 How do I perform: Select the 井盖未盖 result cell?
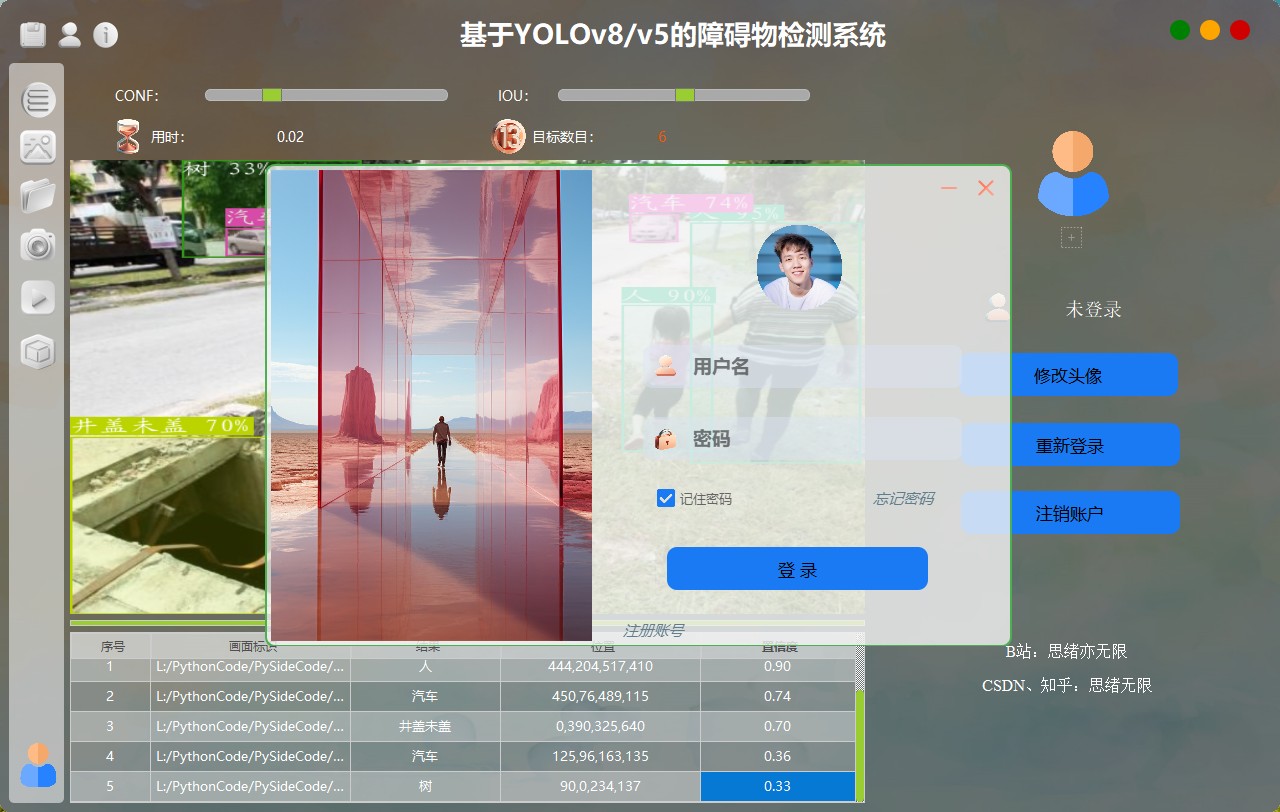(x=425, y=726)
